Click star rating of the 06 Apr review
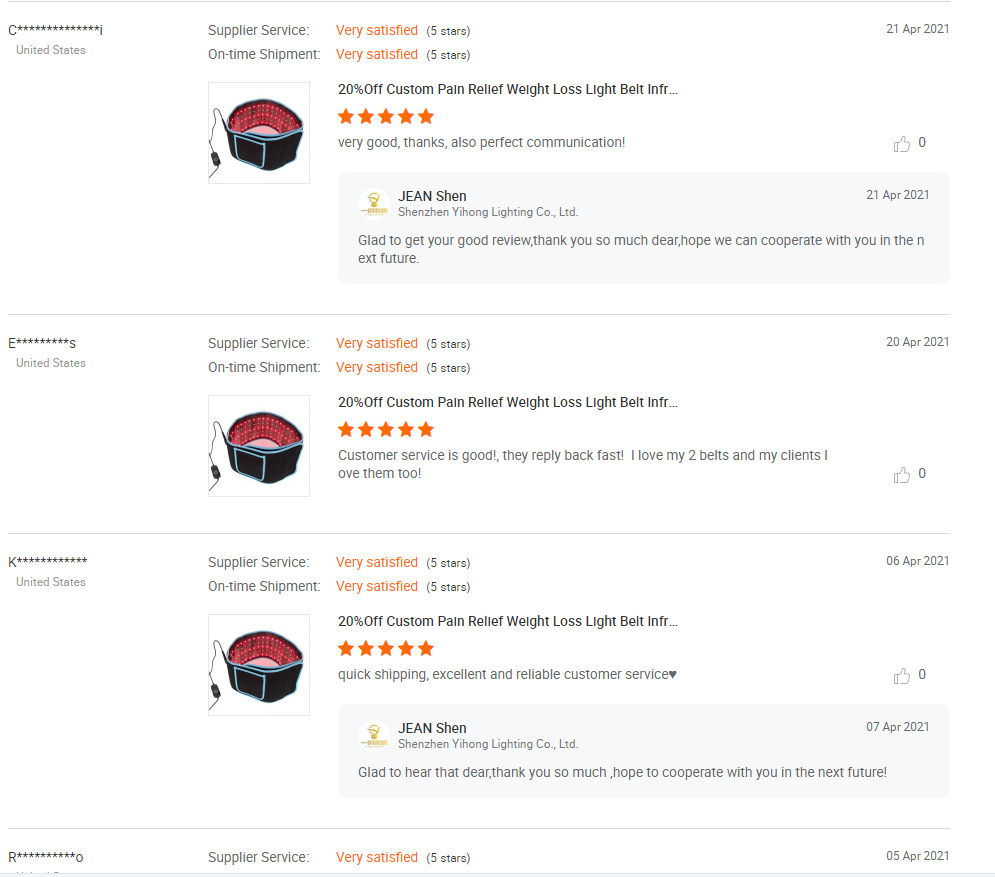This screenshot has width=995, height=877. tap(386, 649)
